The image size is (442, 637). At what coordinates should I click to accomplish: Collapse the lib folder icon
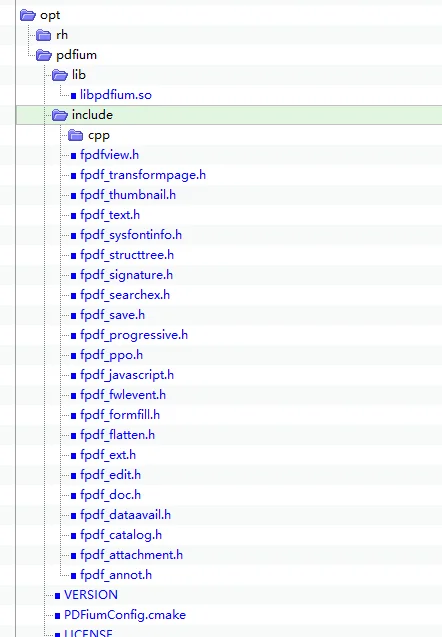click(x=60, y=75)
